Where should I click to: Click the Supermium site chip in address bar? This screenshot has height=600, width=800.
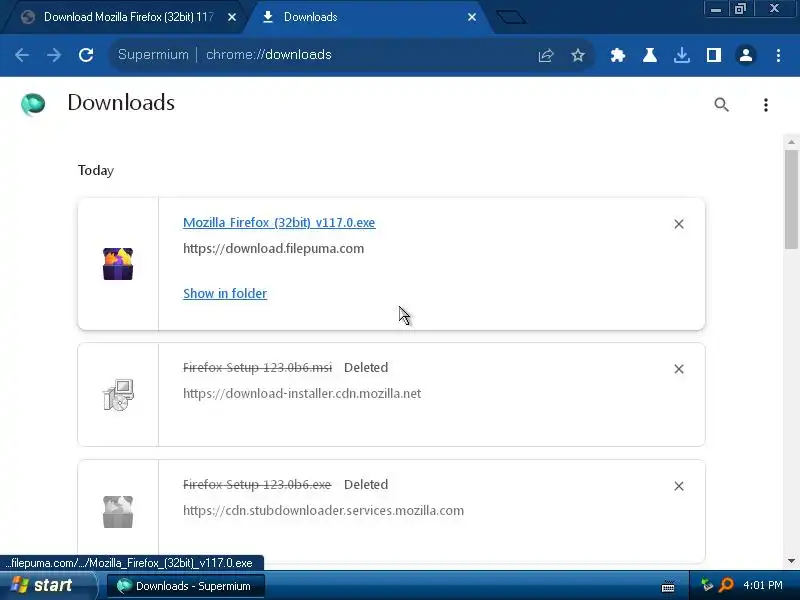(153, 55)
